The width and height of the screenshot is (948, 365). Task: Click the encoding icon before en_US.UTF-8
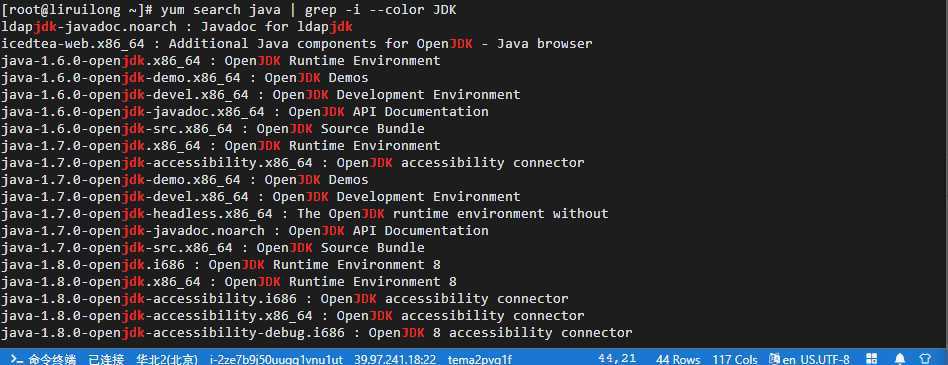[774, 360]
